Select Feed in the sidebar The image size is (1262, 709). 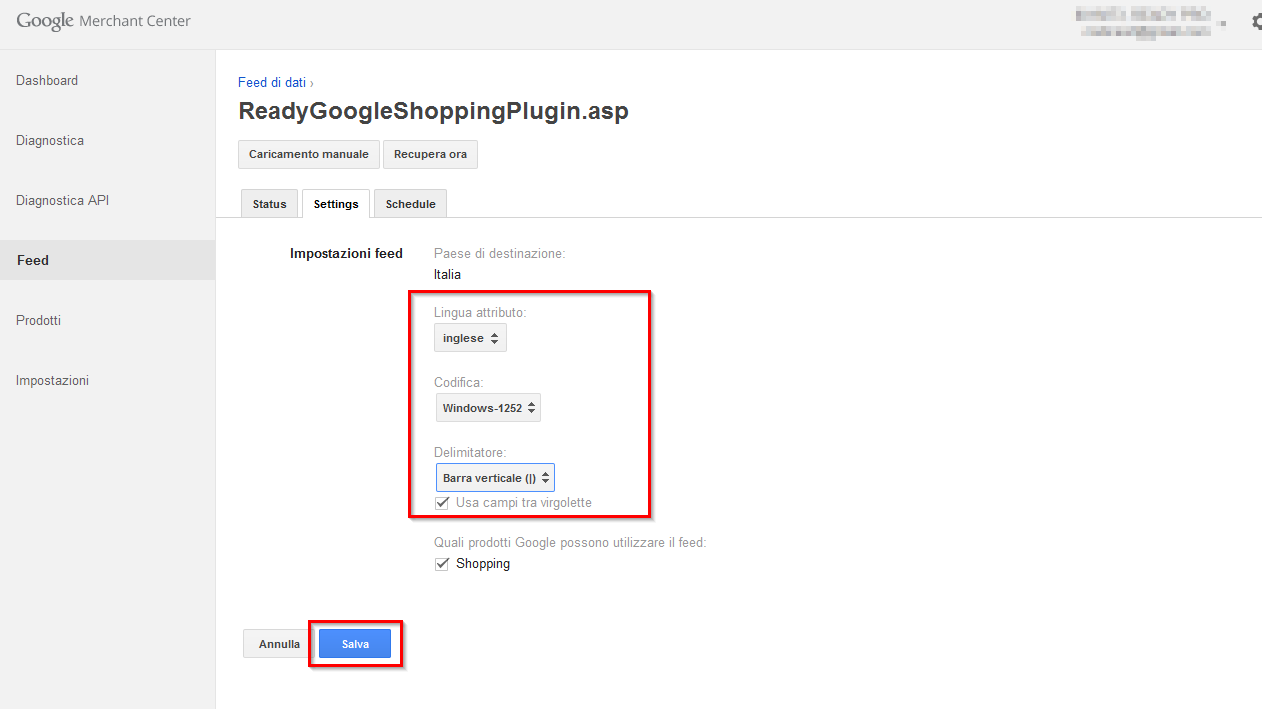(107, 260)
